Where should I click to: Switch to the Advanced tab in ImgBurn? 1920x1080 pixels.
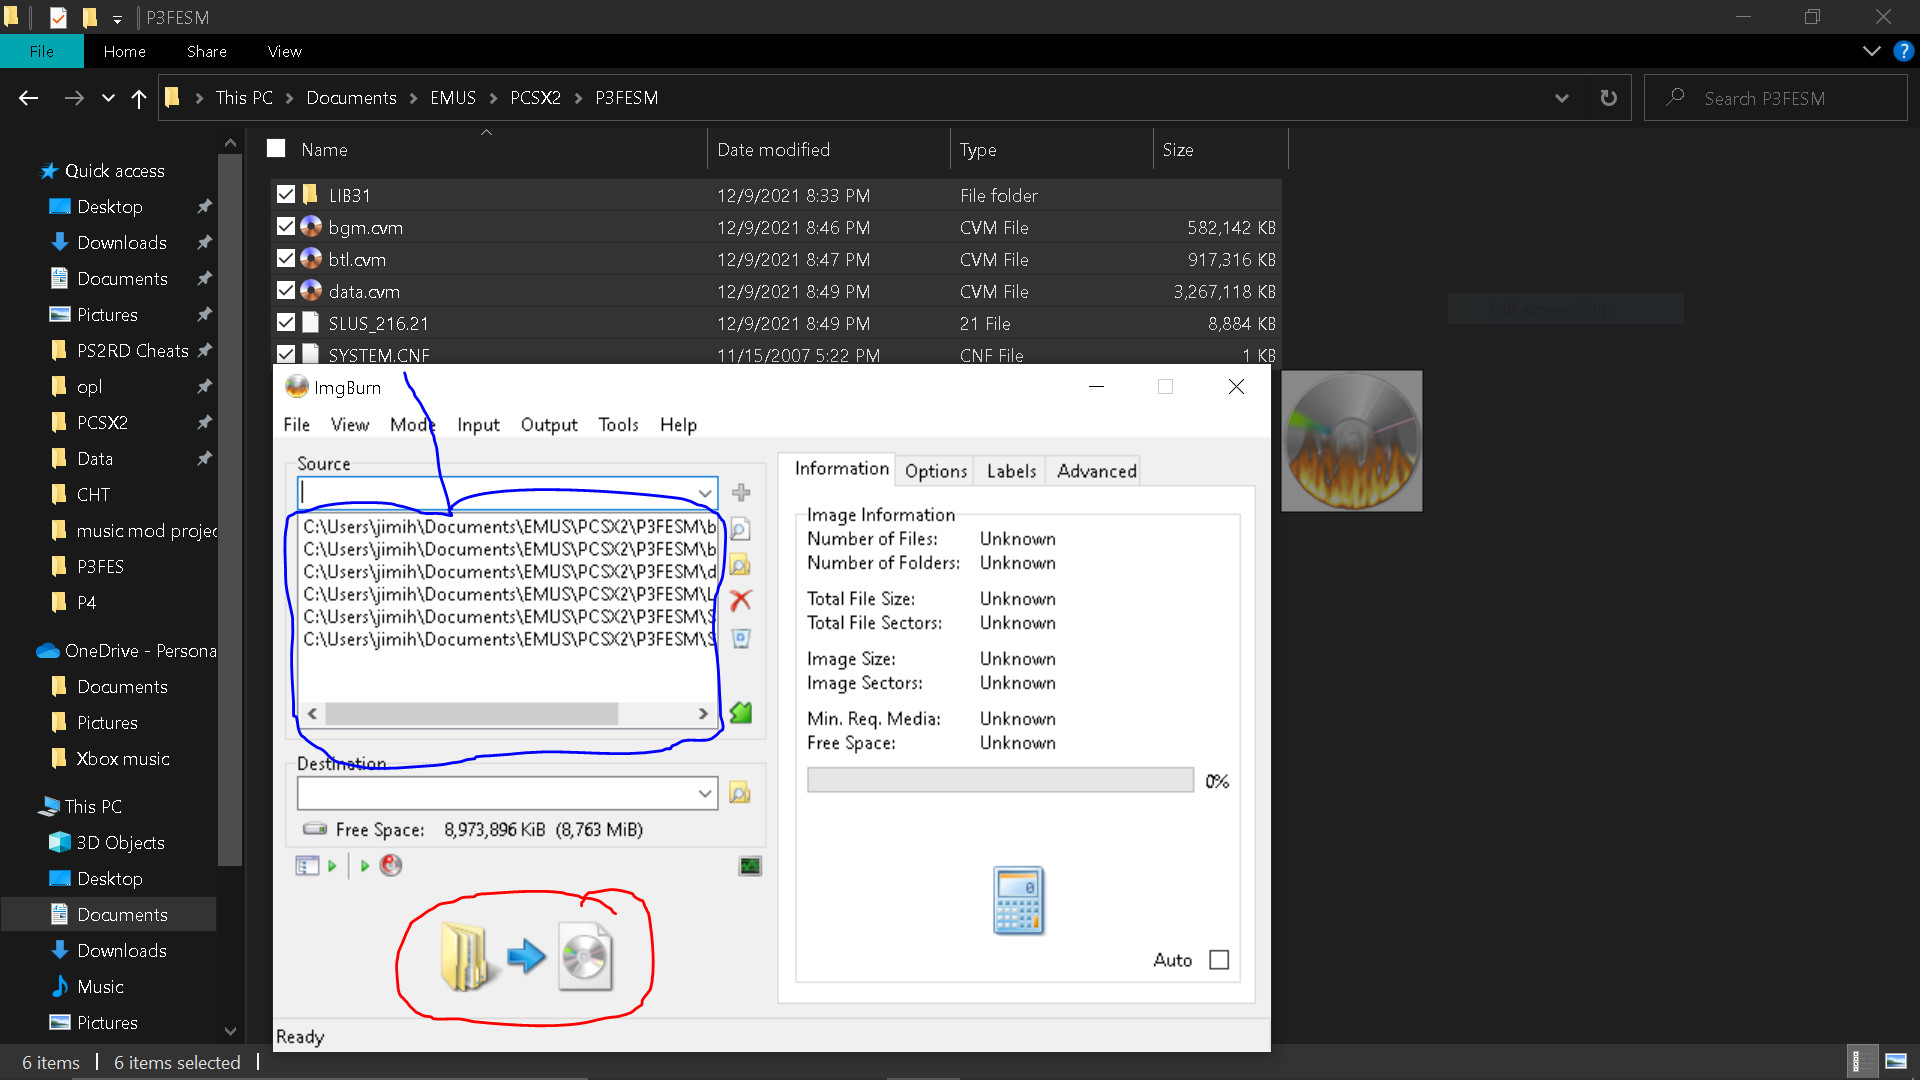pyautogui.click(x=1097, y=471)
